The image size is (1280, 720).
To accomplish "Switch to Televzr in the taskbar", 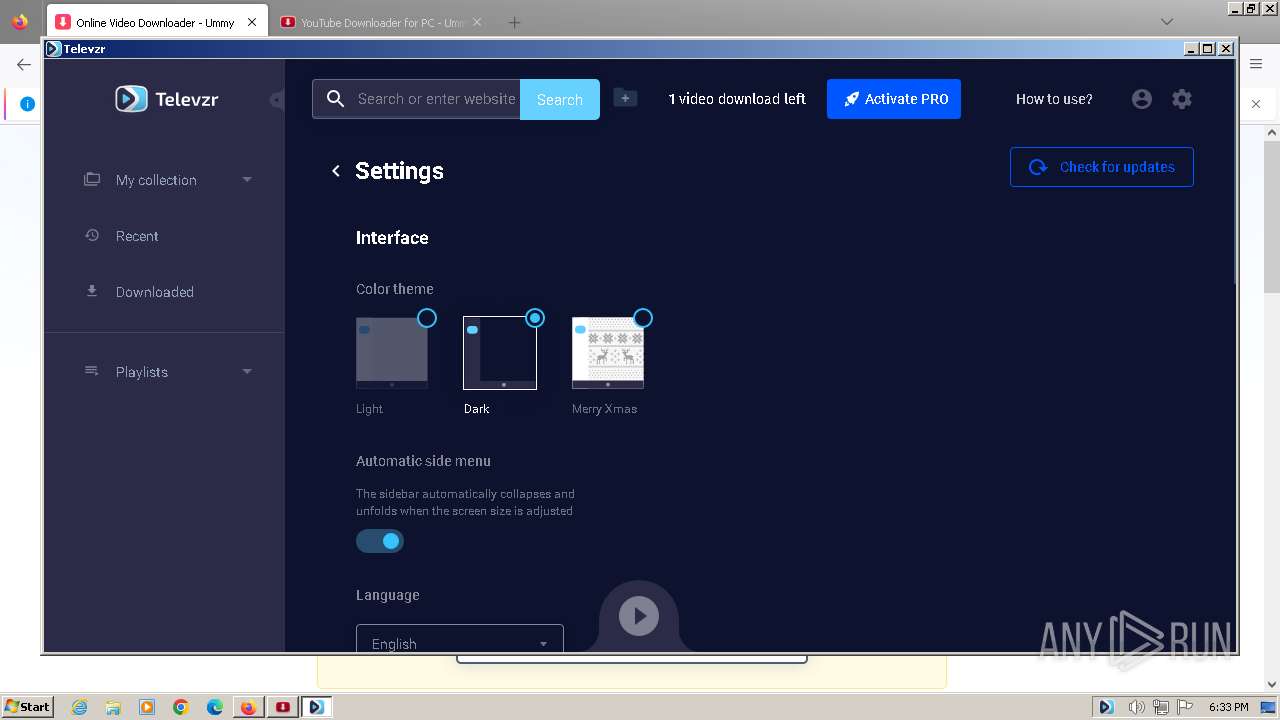I will [317, 707].
